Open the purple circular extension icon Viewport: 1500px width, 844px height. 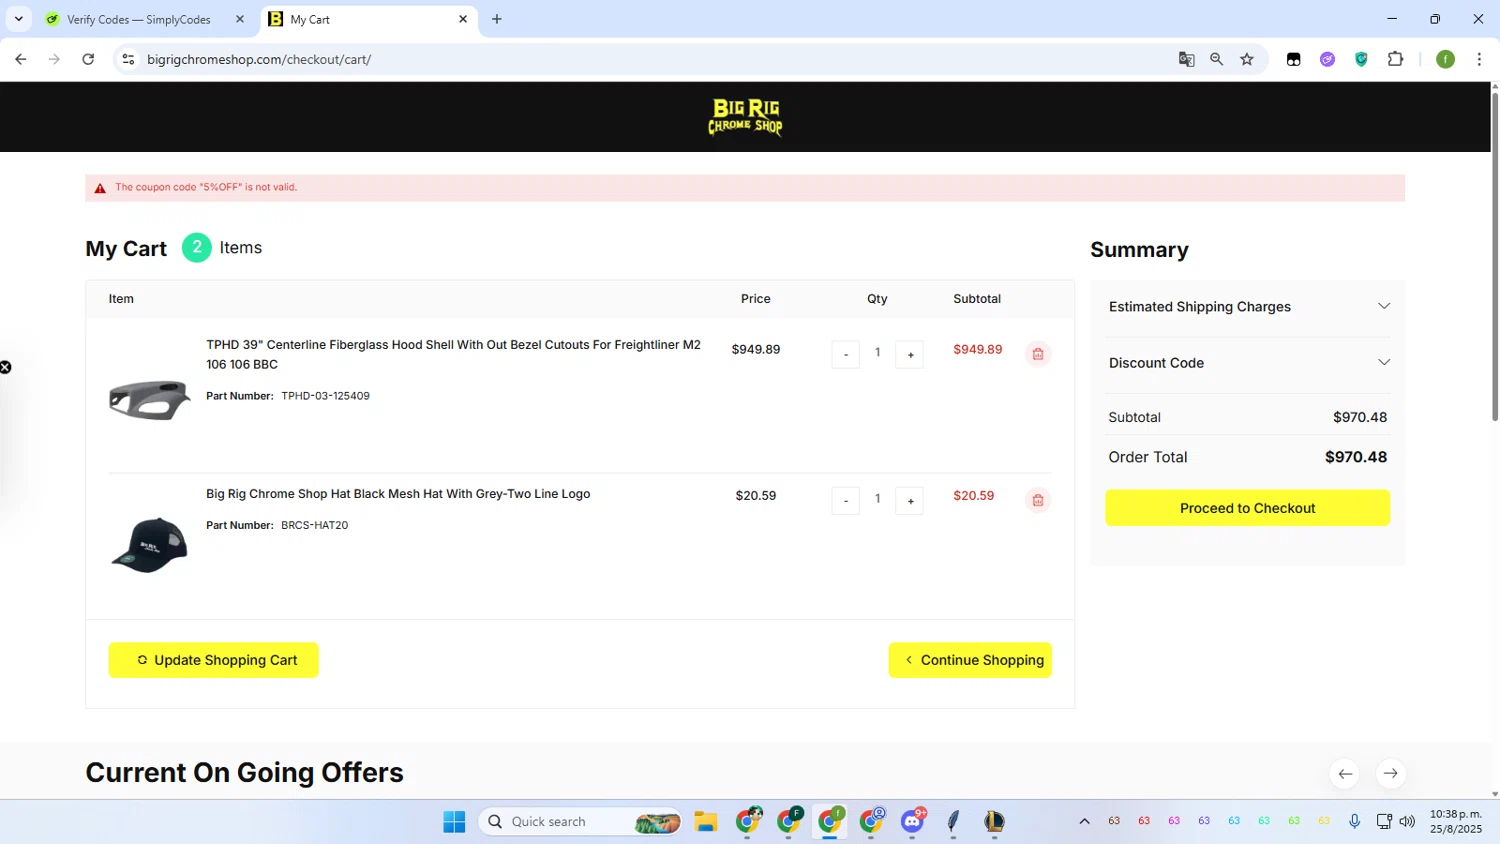(x=1327, y=59)
